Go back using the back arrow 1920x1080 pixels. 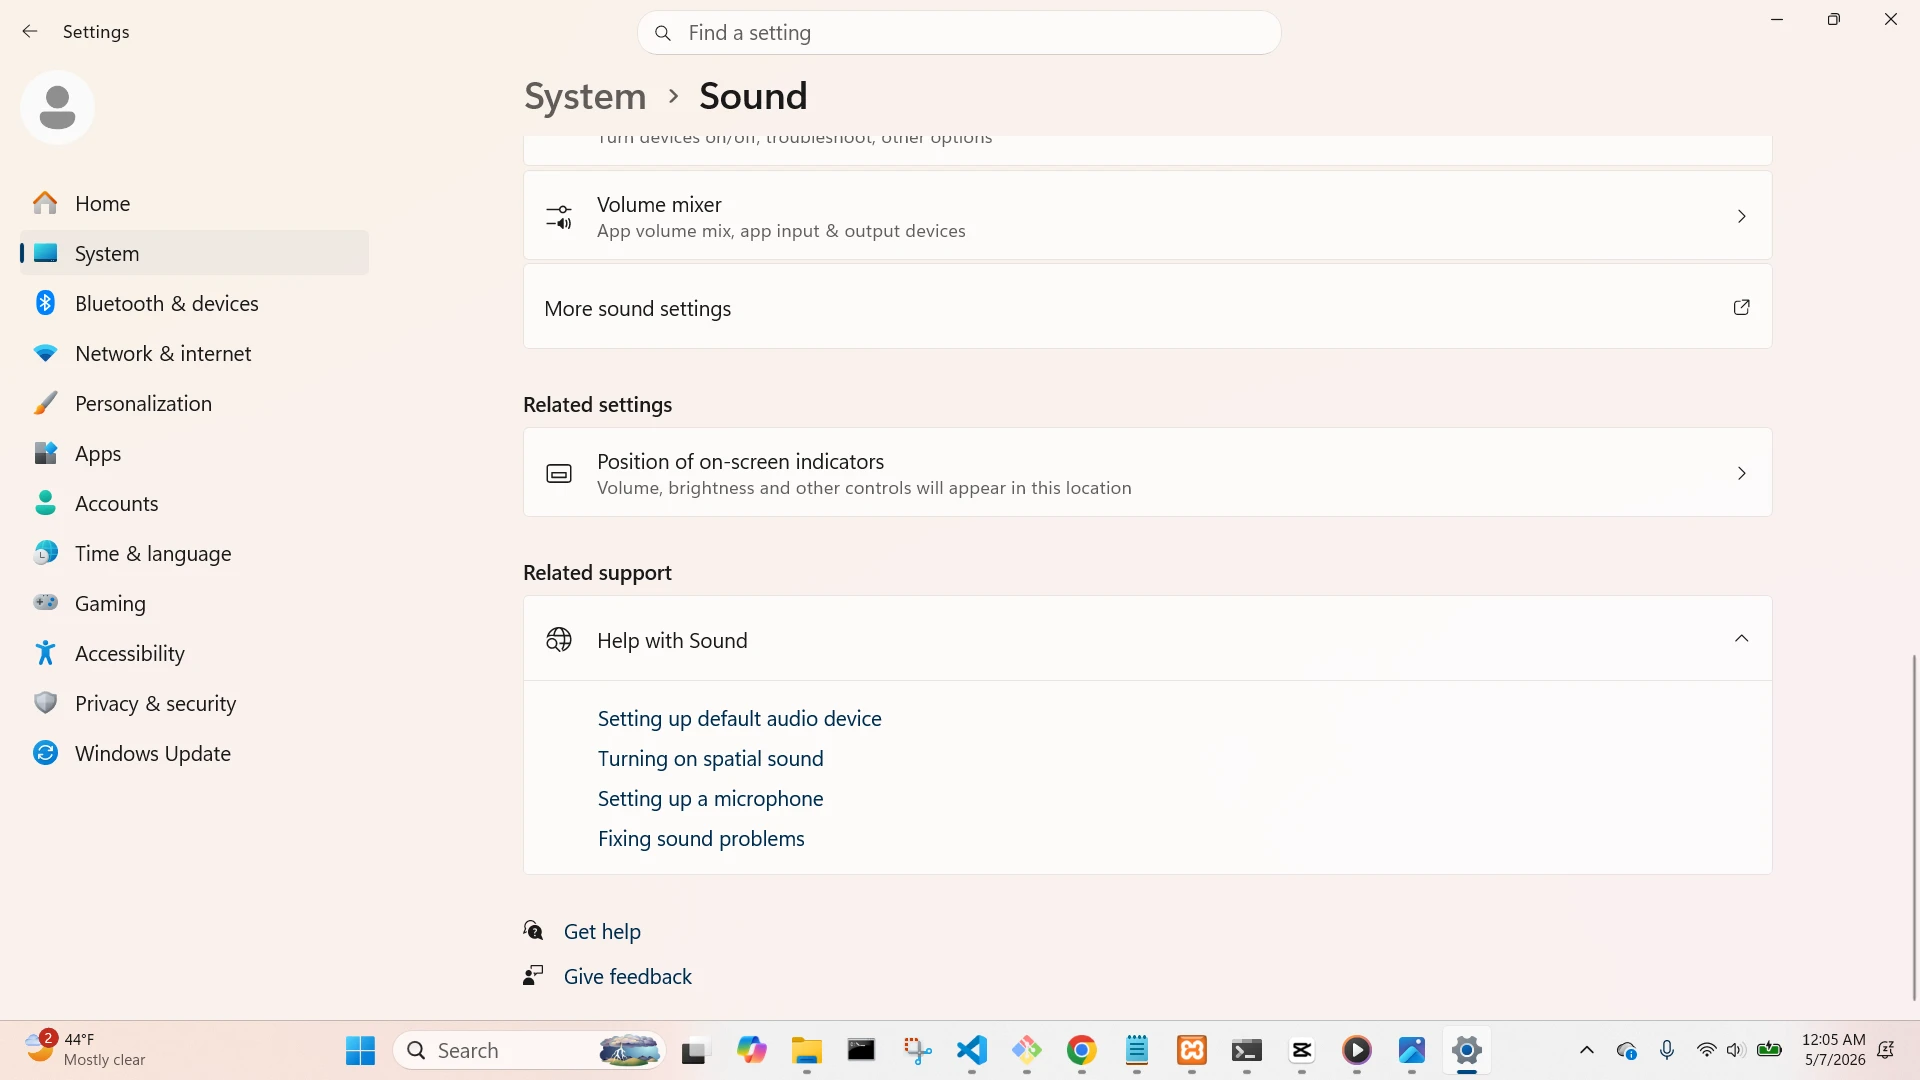point(30,32)
